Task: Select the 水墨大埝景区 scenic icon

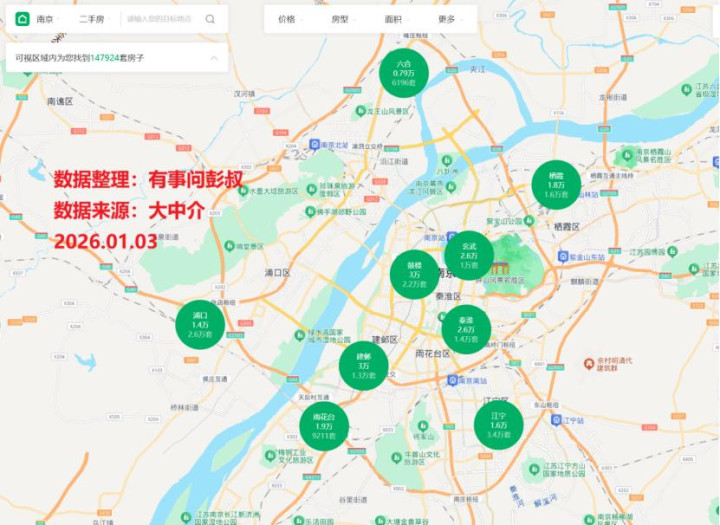Action: pos(243,191)
